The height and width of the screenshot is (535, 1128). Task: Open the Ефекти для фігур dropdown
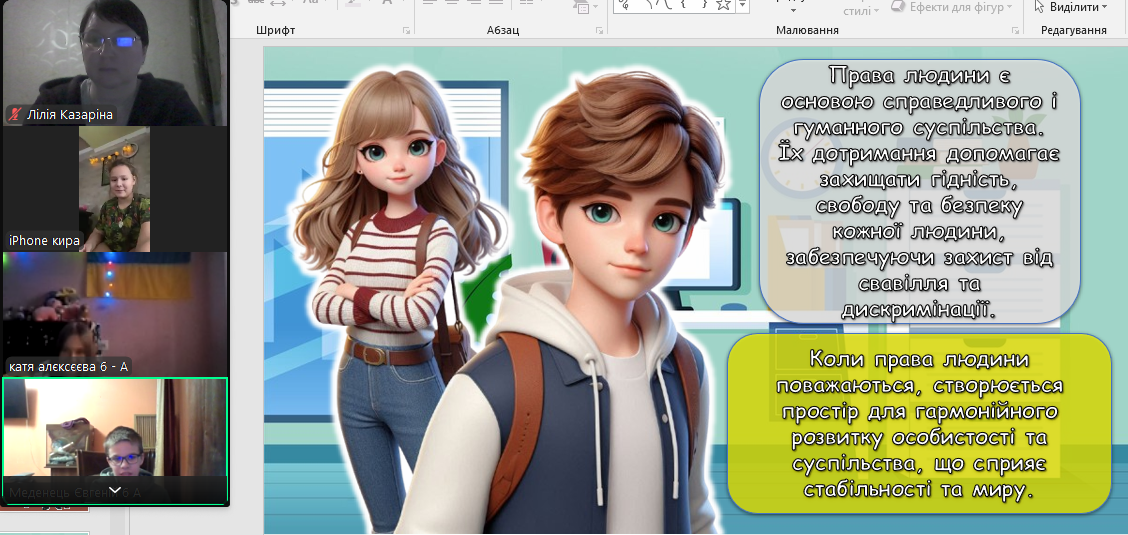[x=958, y=7]
